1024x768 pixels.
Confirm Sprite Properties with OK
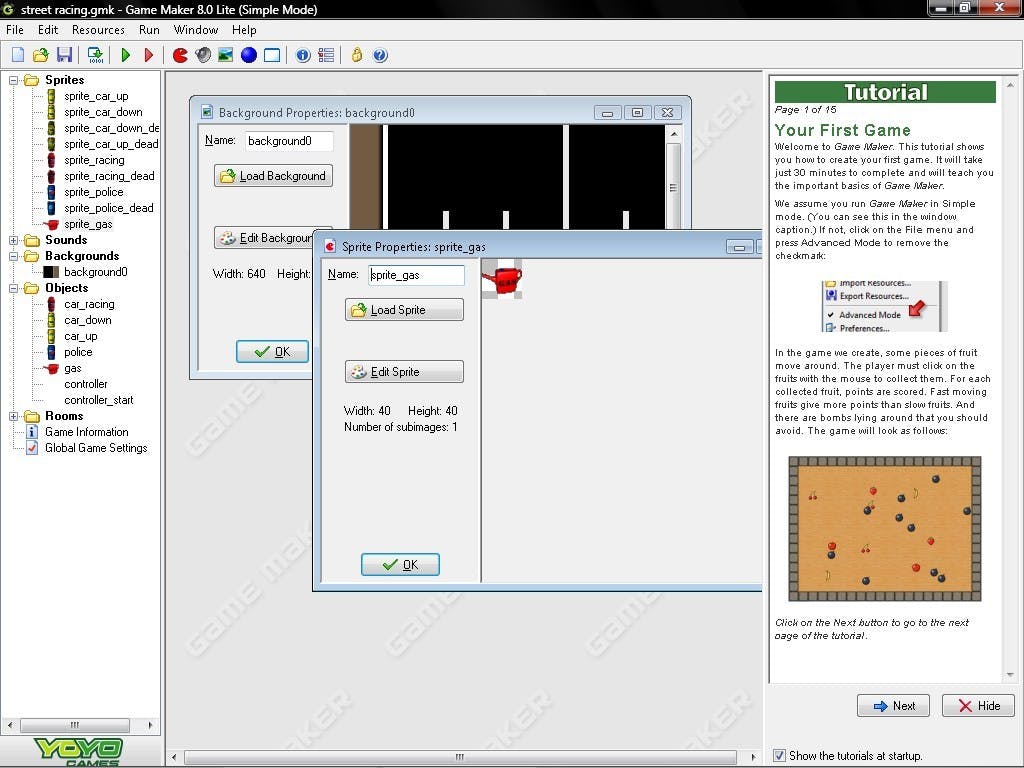400,565
